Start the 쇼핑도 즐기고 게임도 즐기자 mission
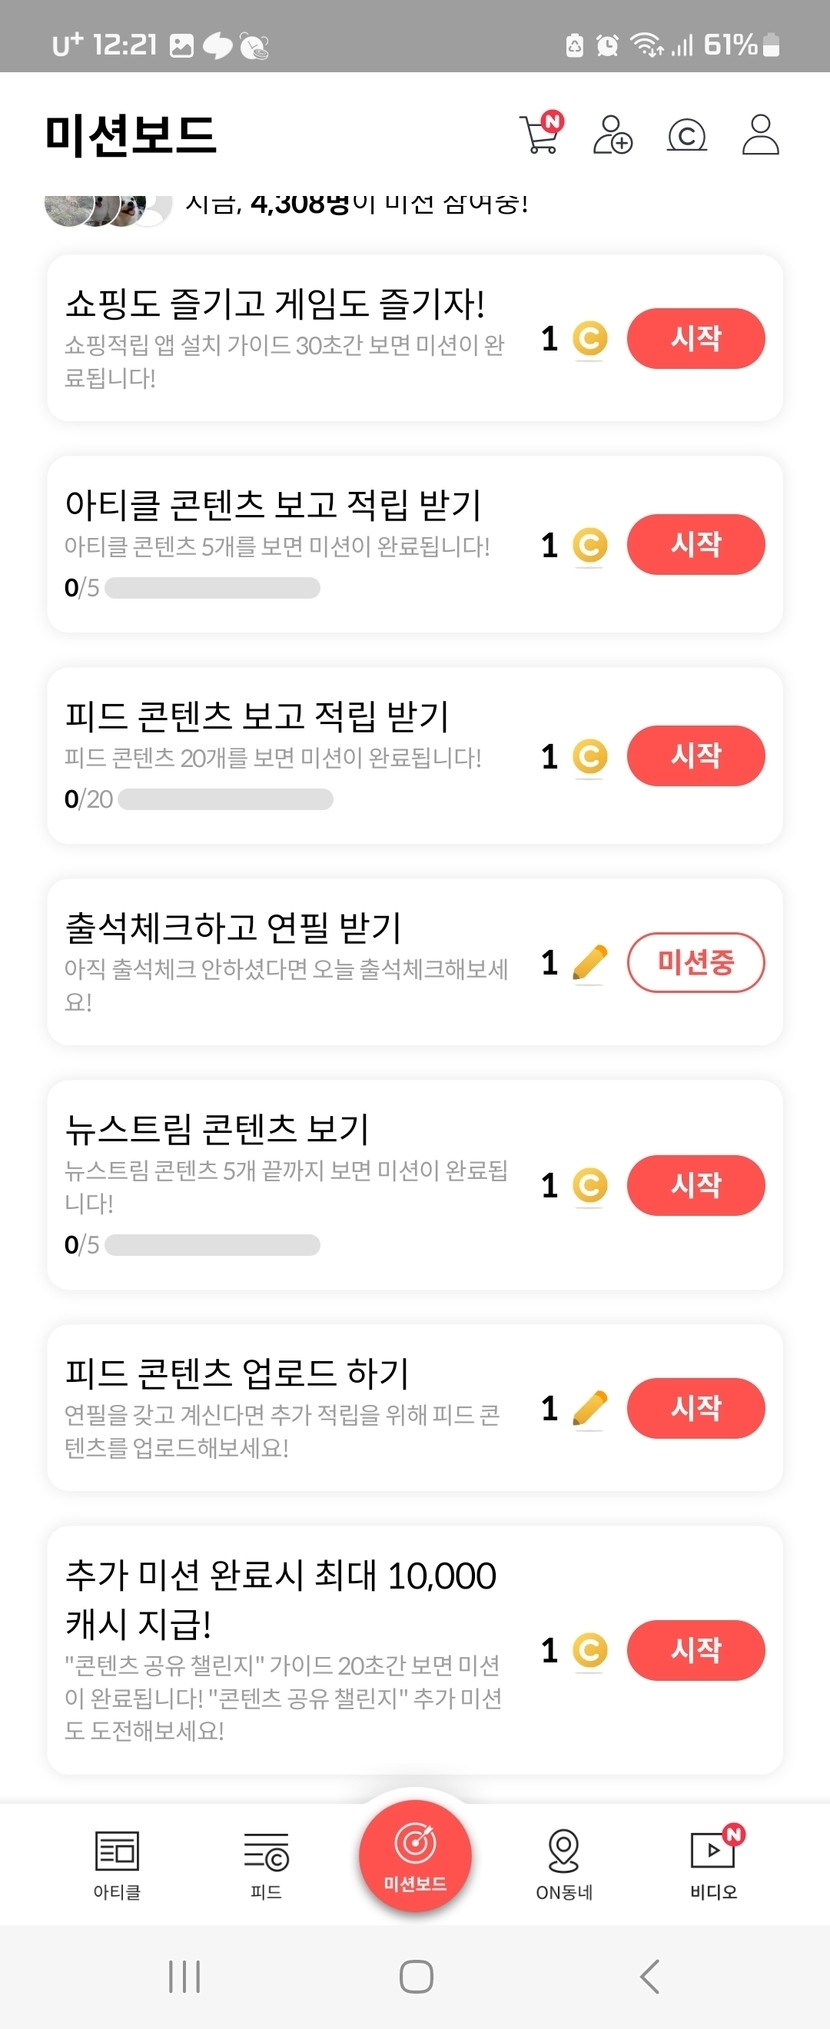The height and width of the screenshot is (2029, 830). (x=695, y=339)
